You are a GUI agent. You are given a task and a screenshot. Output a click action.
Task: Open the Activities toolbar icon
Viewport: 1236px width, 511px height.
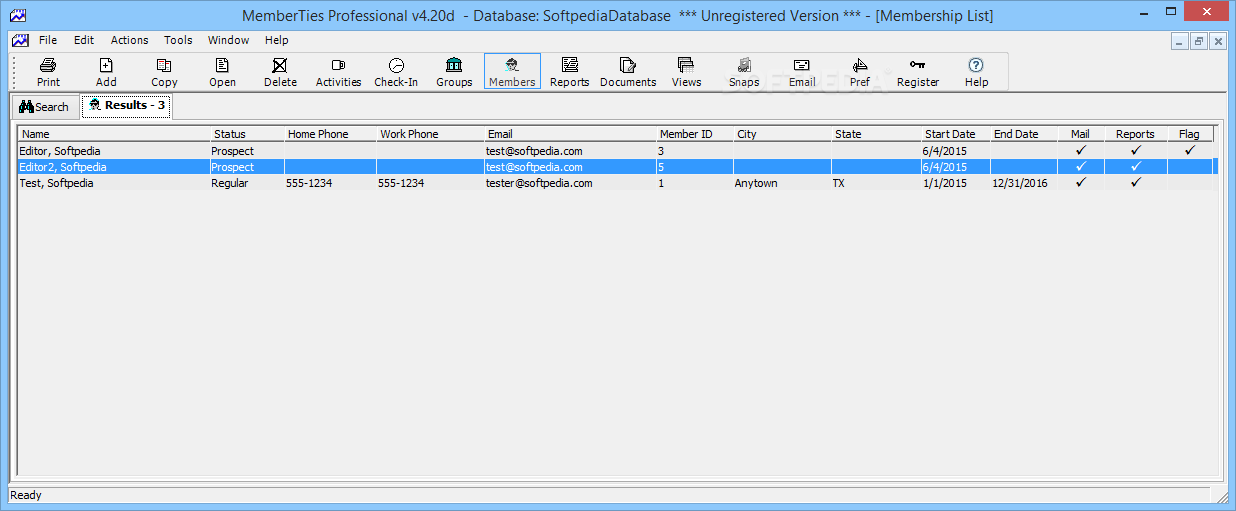338,72
